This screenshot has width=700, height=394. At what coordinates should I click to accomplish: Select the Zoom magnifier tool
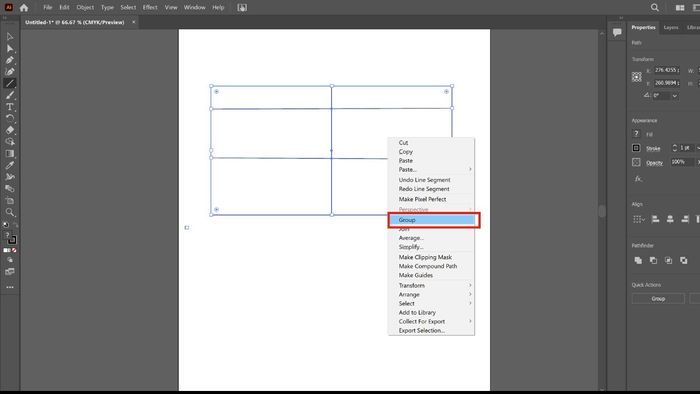pyautogui.click(x=10, y=212)
